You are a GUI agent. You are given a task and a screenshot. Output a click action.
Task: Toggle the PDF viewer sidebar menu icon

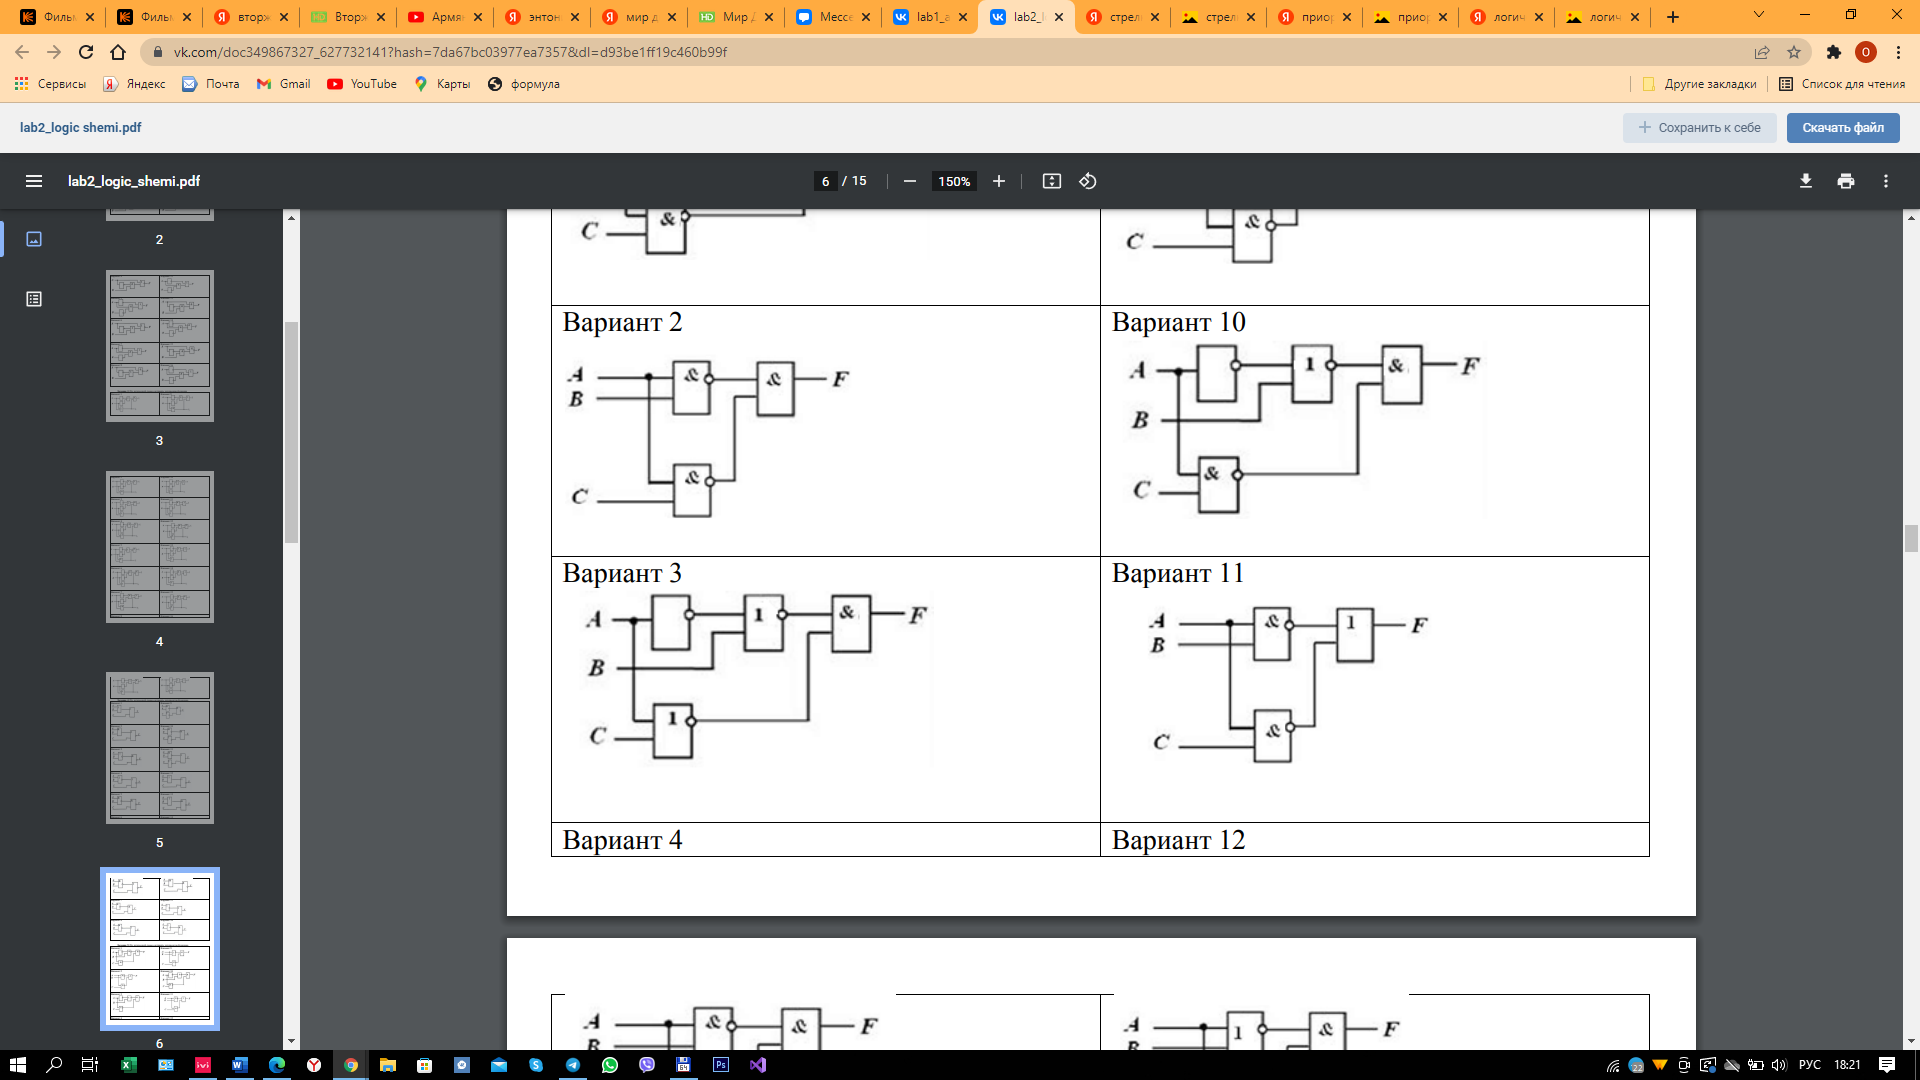[34, 181]
